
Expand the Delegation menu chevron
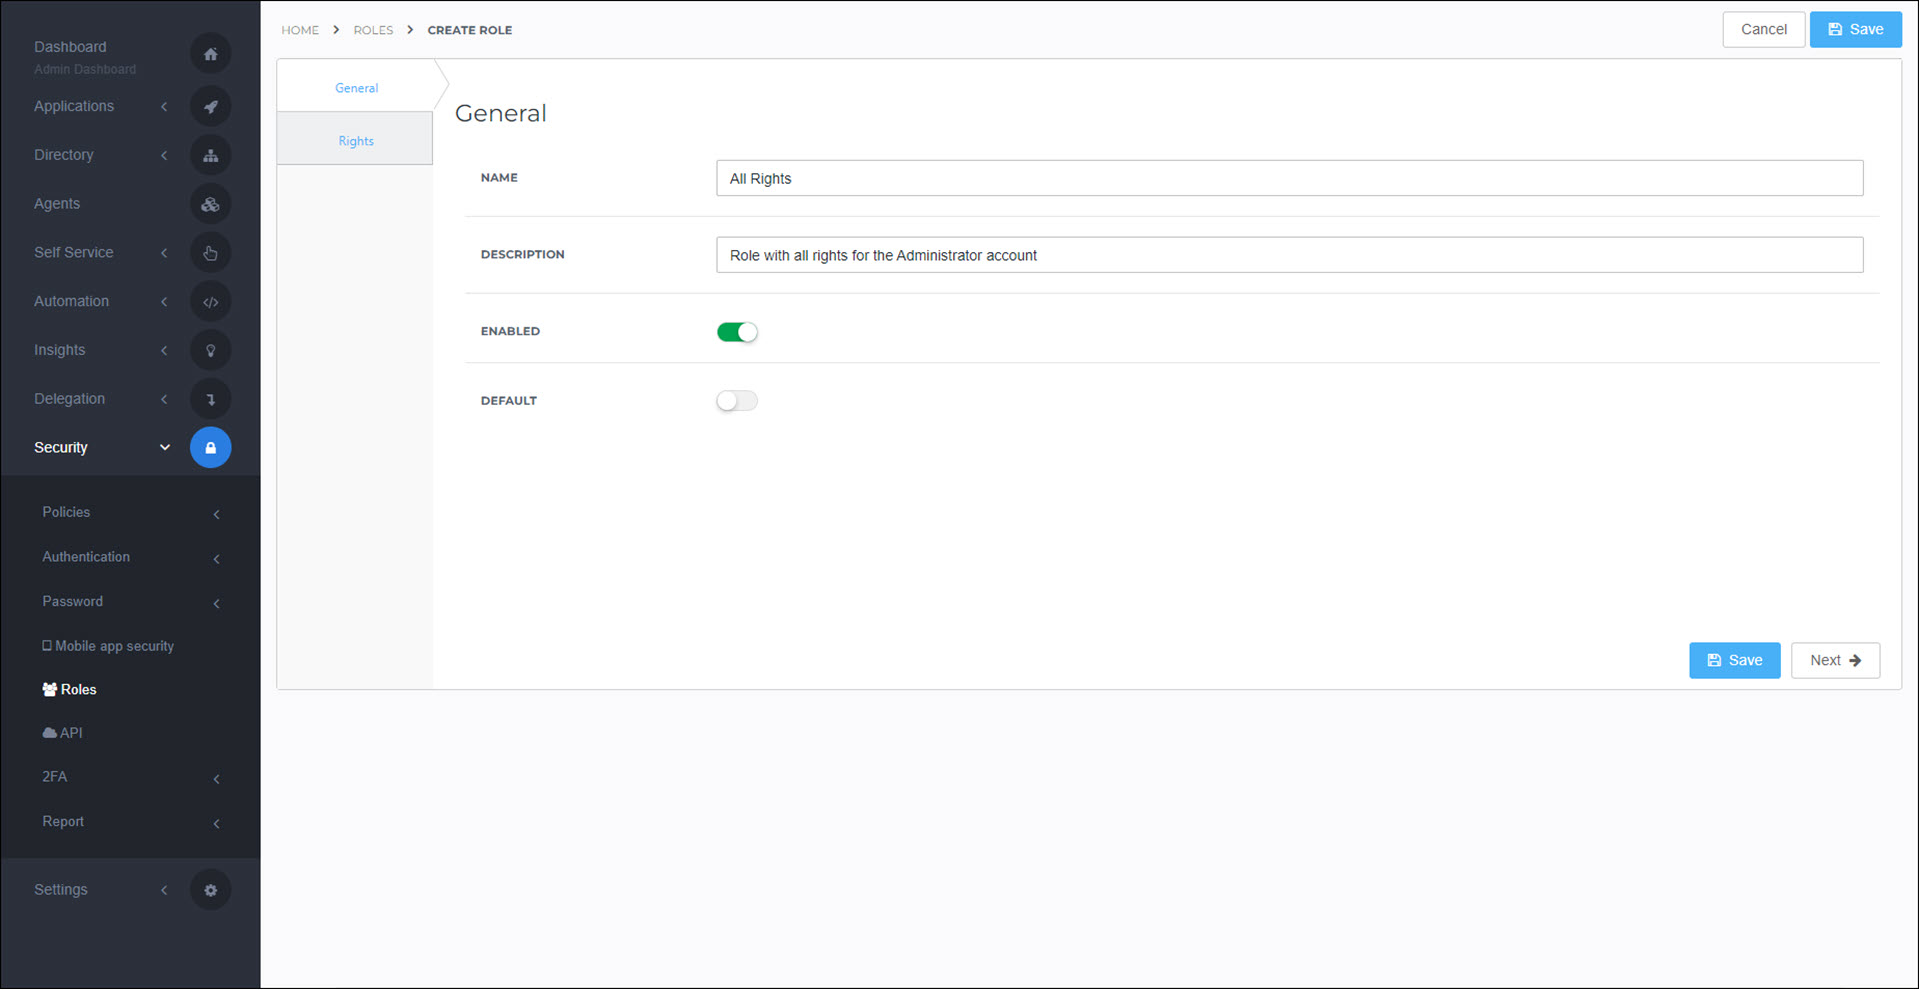[x=164, y=399]
